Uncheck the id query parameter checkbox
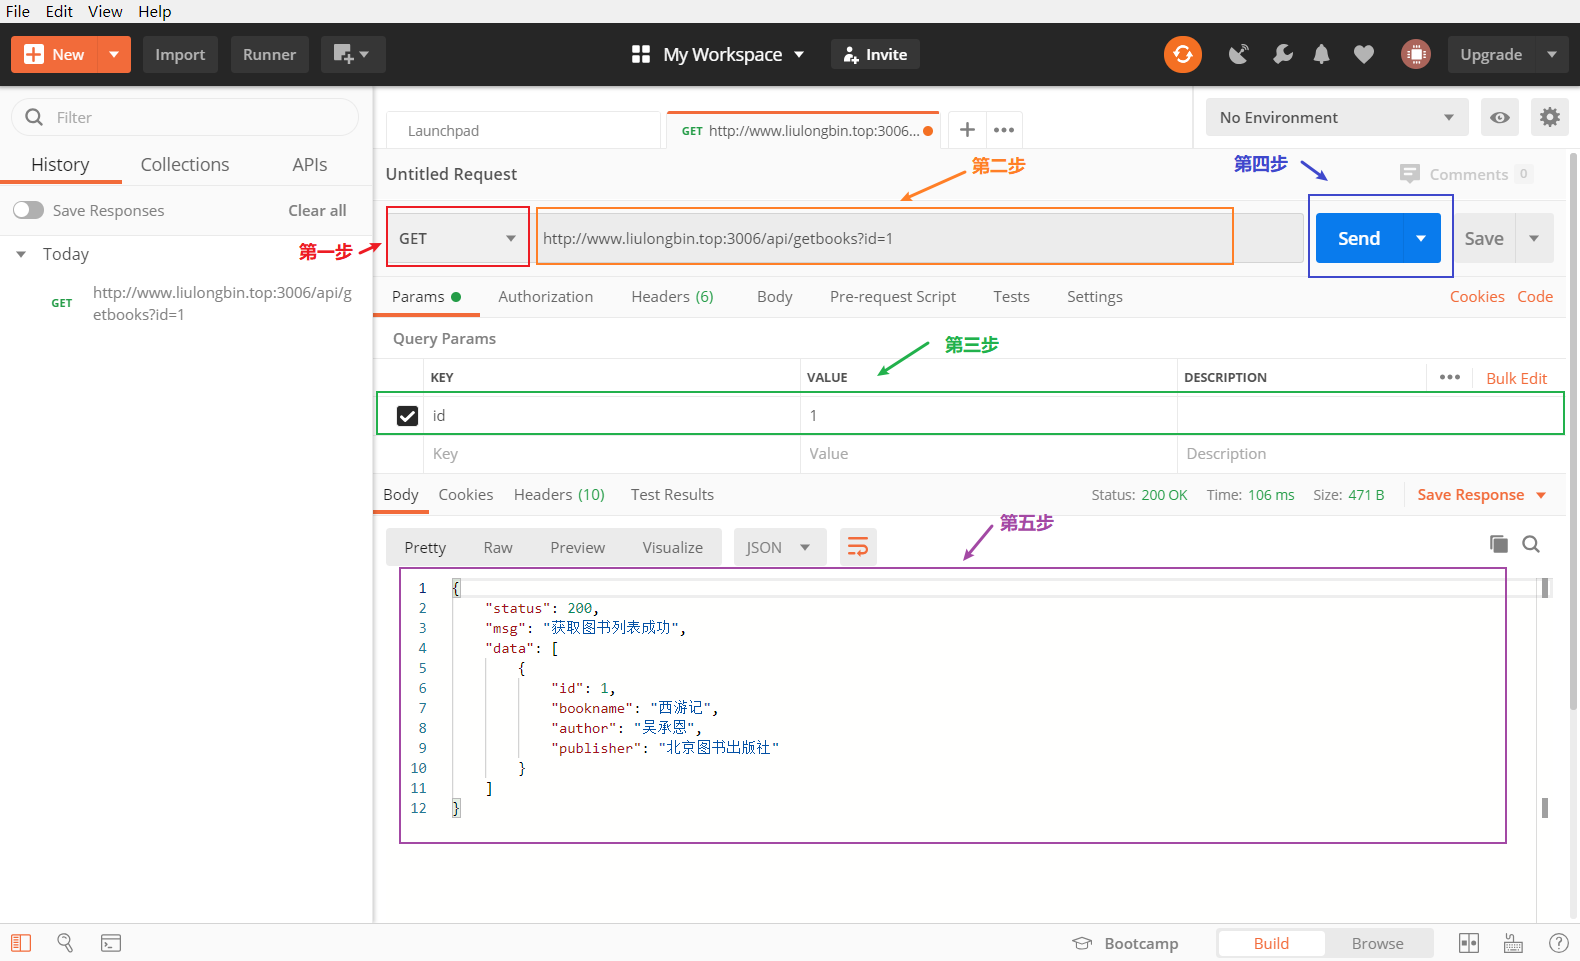Viewport: 1580px width, 961px height. 407,416
